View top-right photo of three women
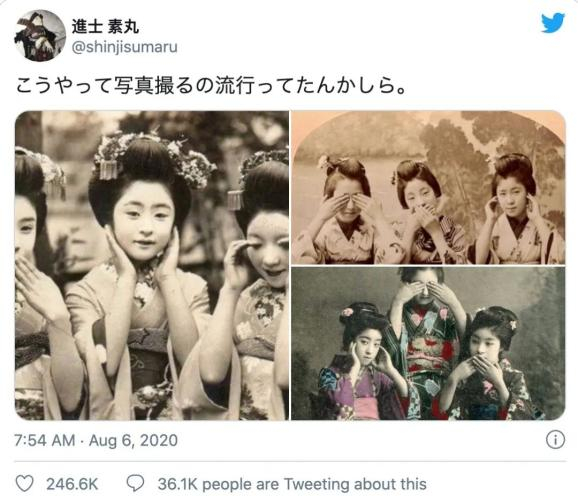Image resolution: width=578 pixels, height=496 pixels. pos(428,188)
